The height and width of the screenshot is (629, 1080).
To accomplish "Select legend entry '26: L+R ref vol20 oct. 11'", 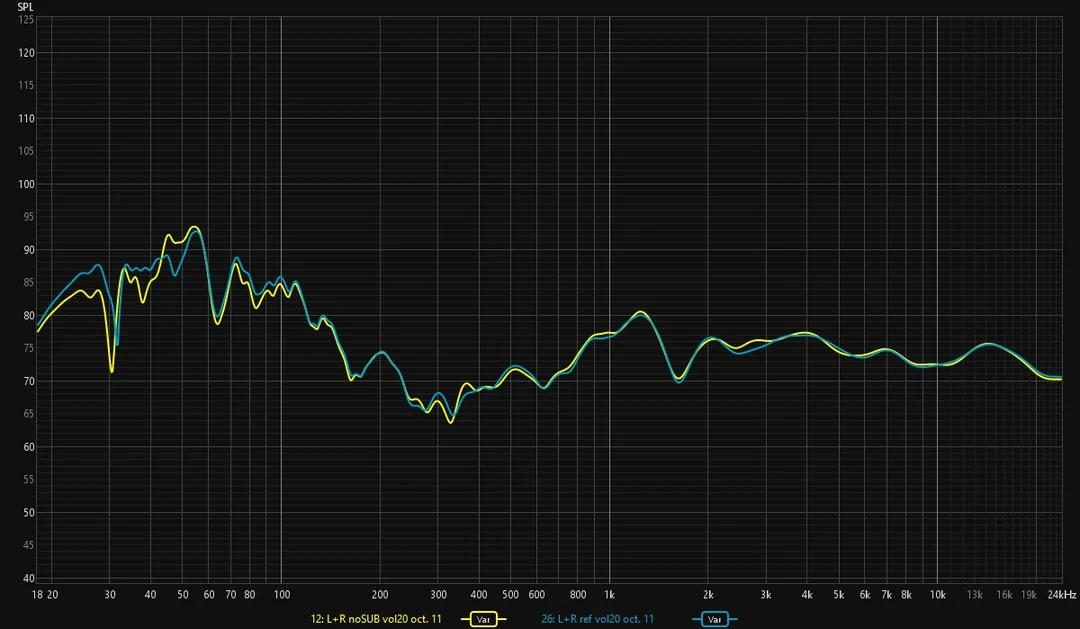I will pos(597,619).
